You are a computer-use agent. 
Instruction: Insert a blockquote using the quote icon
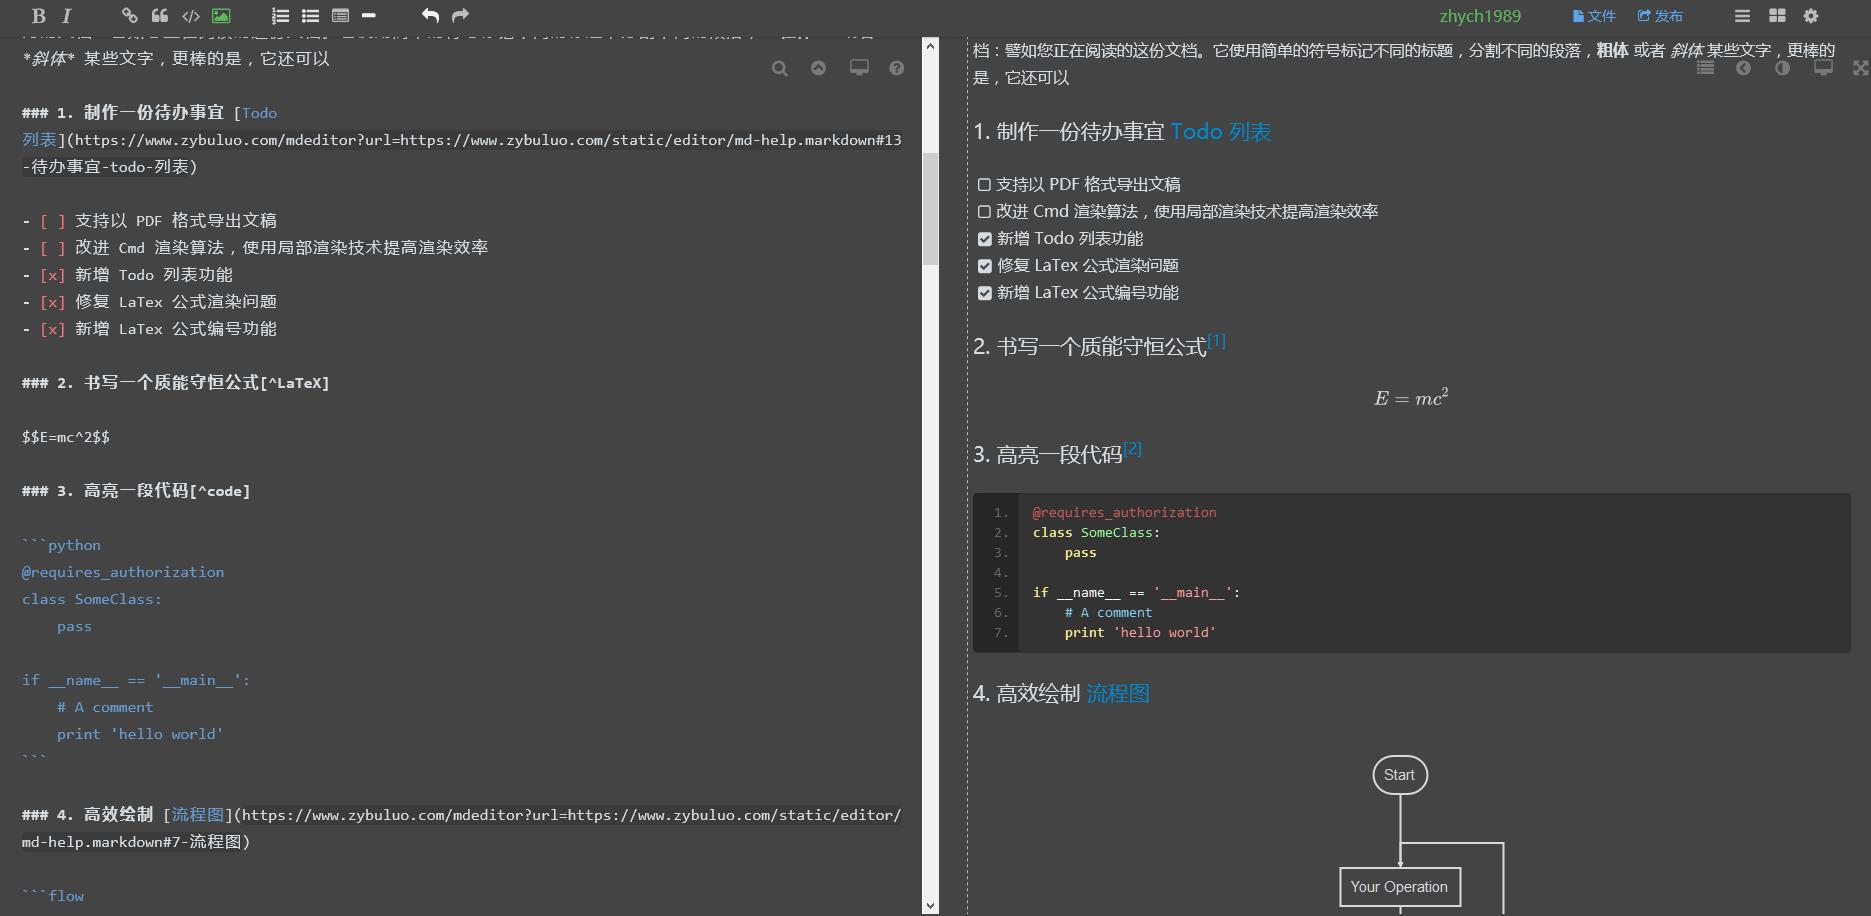tap(159, 16)
